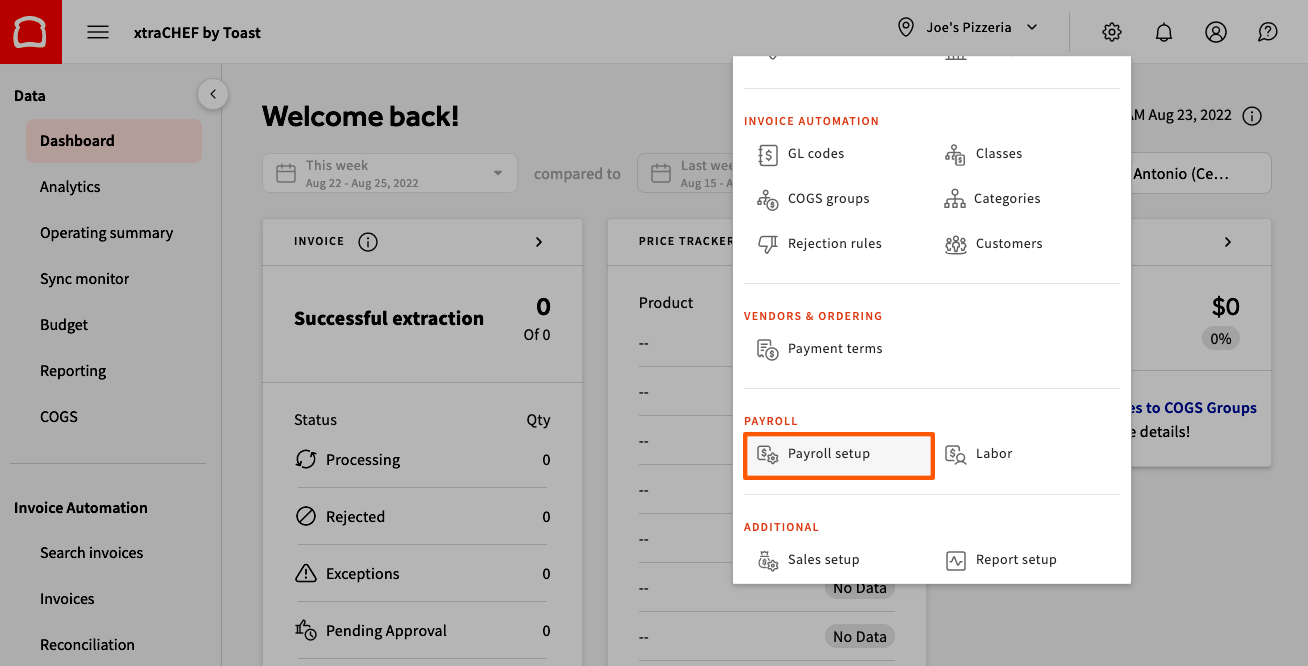Select the Categories icon

click(956, 199)
